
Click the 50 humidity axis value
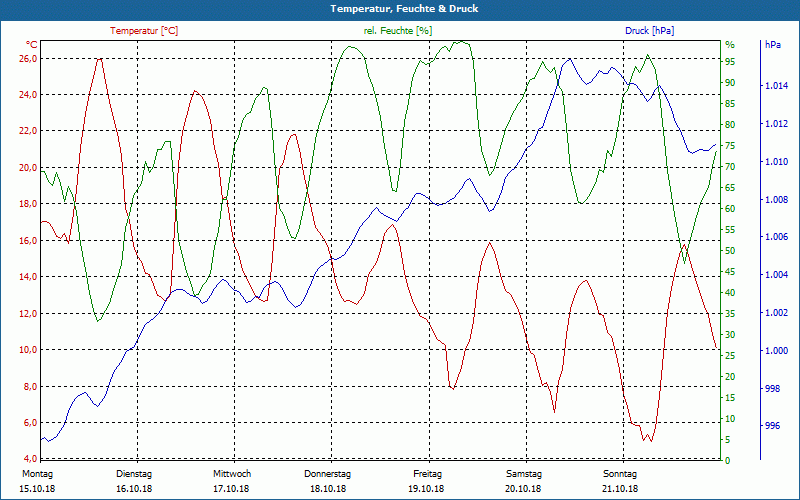730,251
